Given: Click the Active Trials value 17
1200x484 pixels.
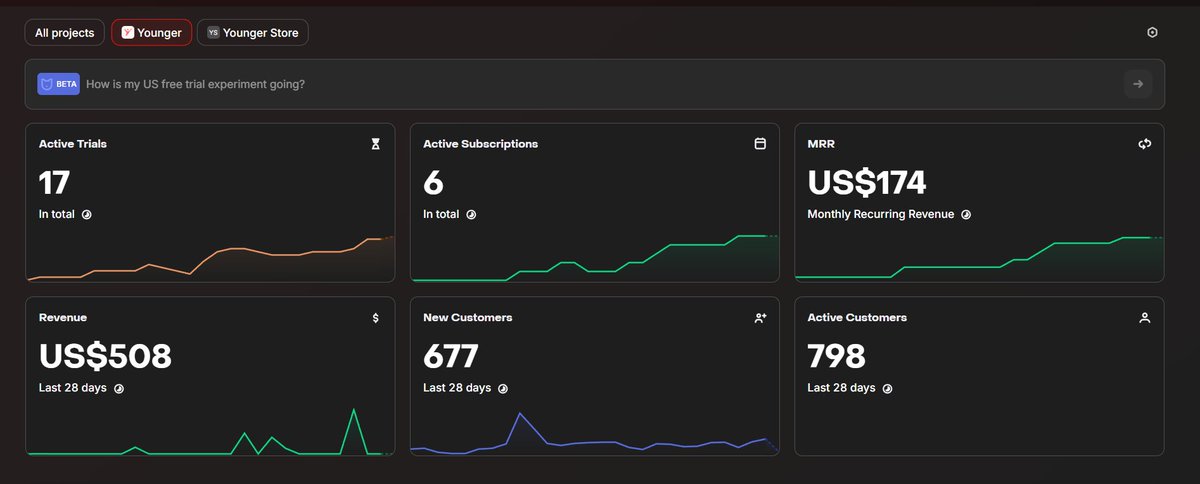Looking at the screenshot, I should click(x=54, y=183).
